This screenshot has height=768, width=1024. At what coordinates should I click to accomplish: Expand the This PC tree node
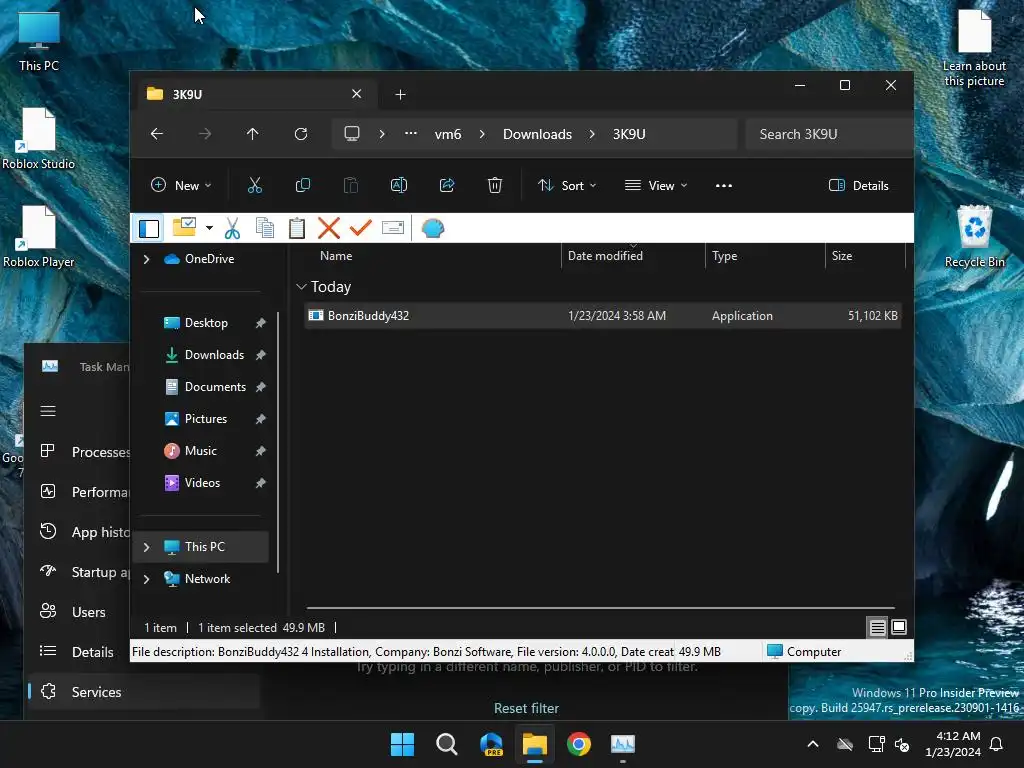146,547
